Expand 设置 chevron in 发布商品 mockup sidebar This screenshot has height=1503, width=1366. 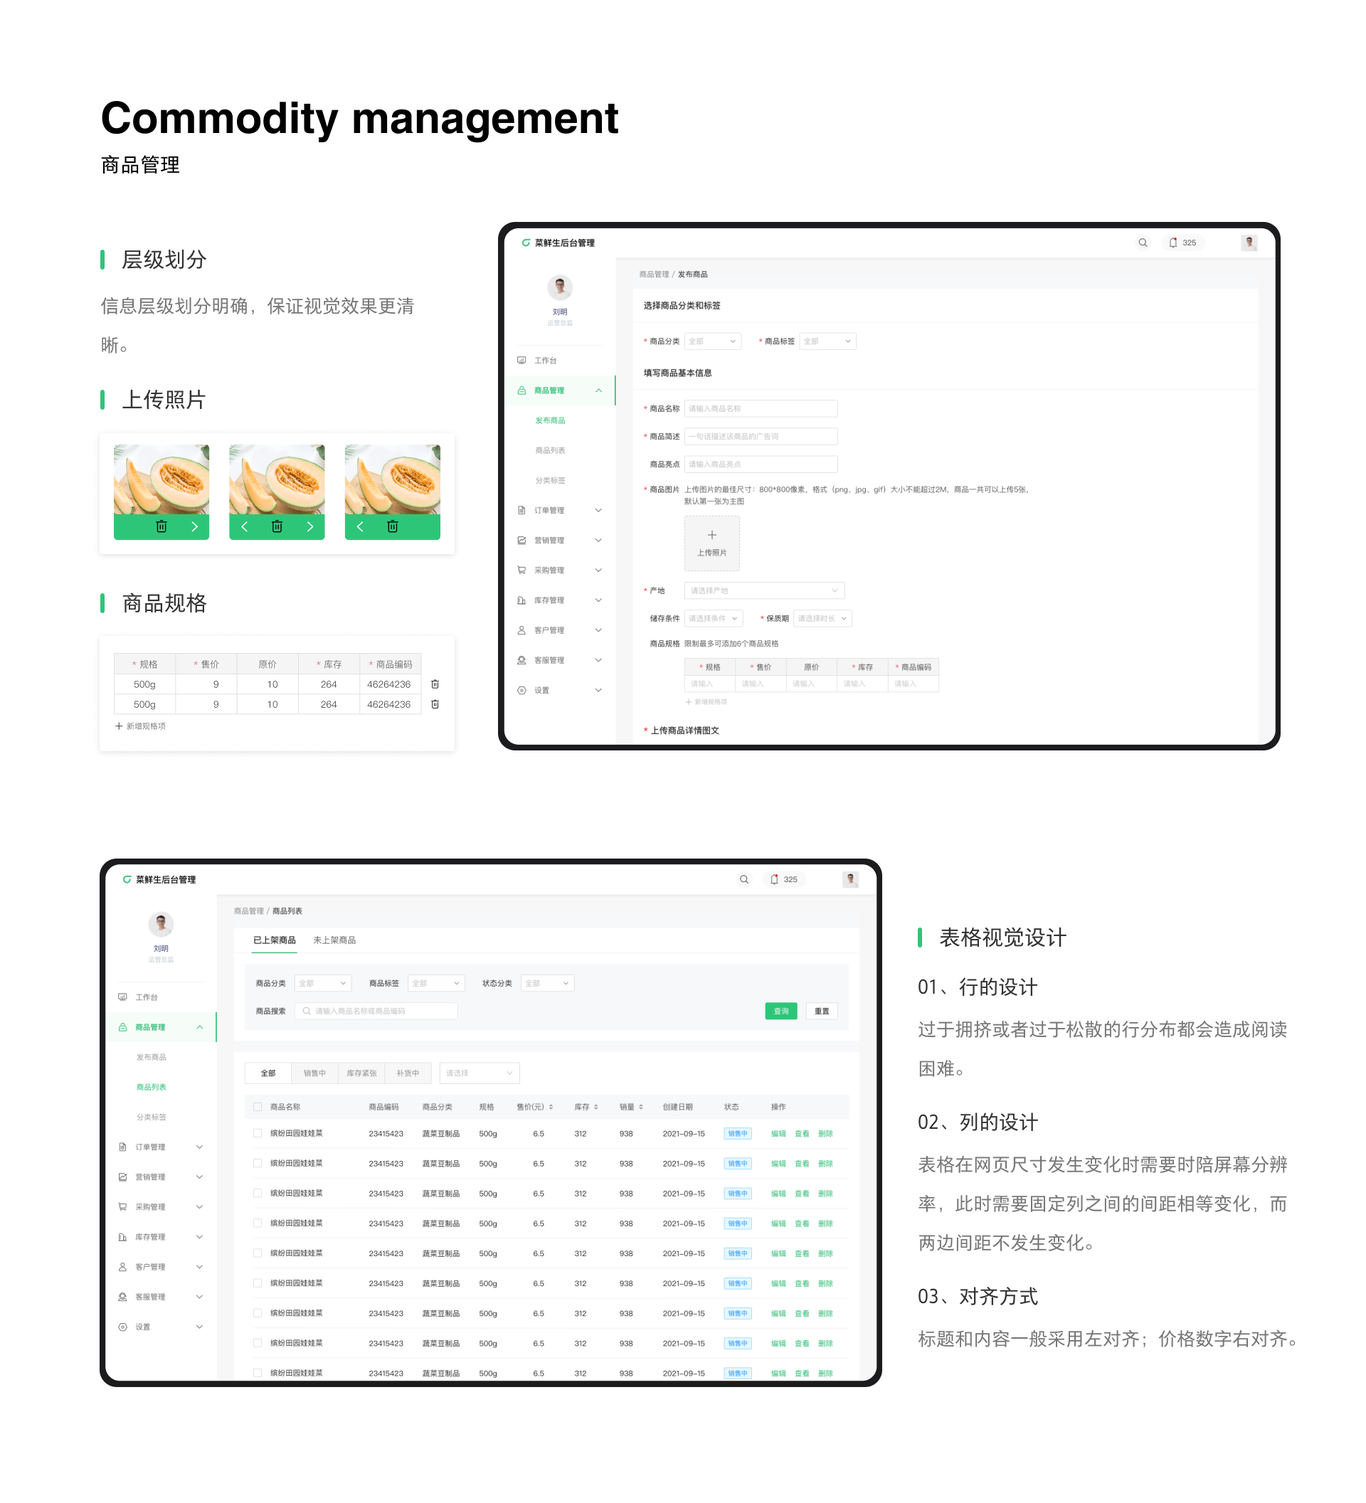[599, 690]
